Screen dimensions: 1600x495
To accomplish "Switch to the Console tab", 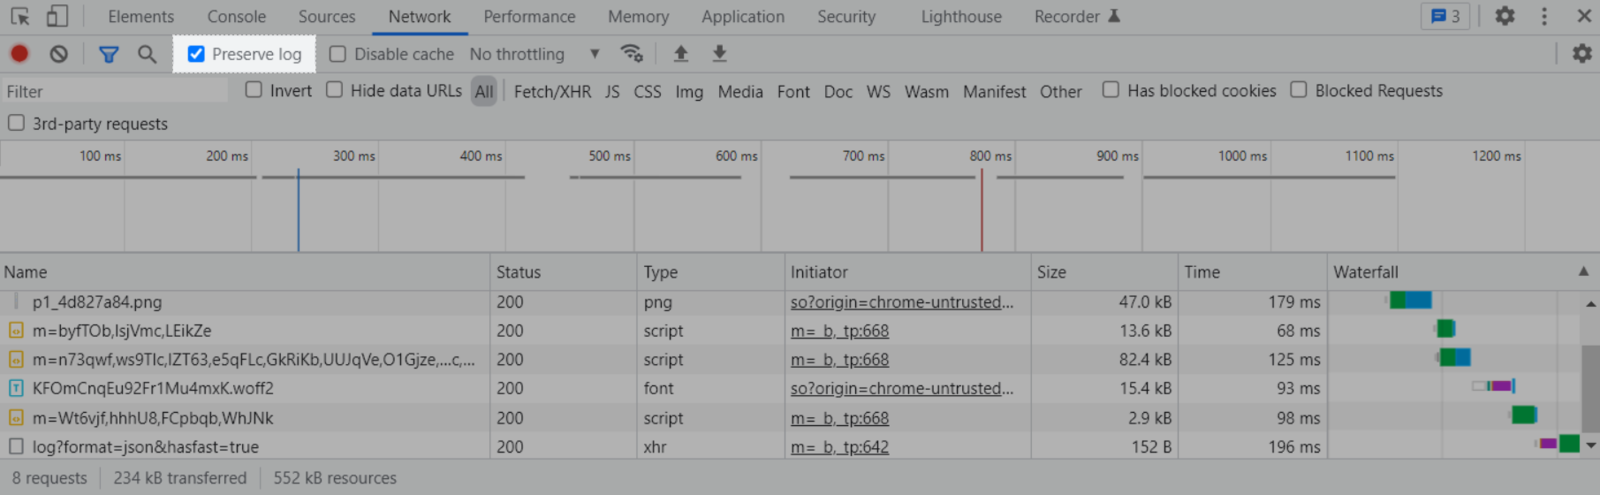I will pyautogui.click(x=237, y=17).
